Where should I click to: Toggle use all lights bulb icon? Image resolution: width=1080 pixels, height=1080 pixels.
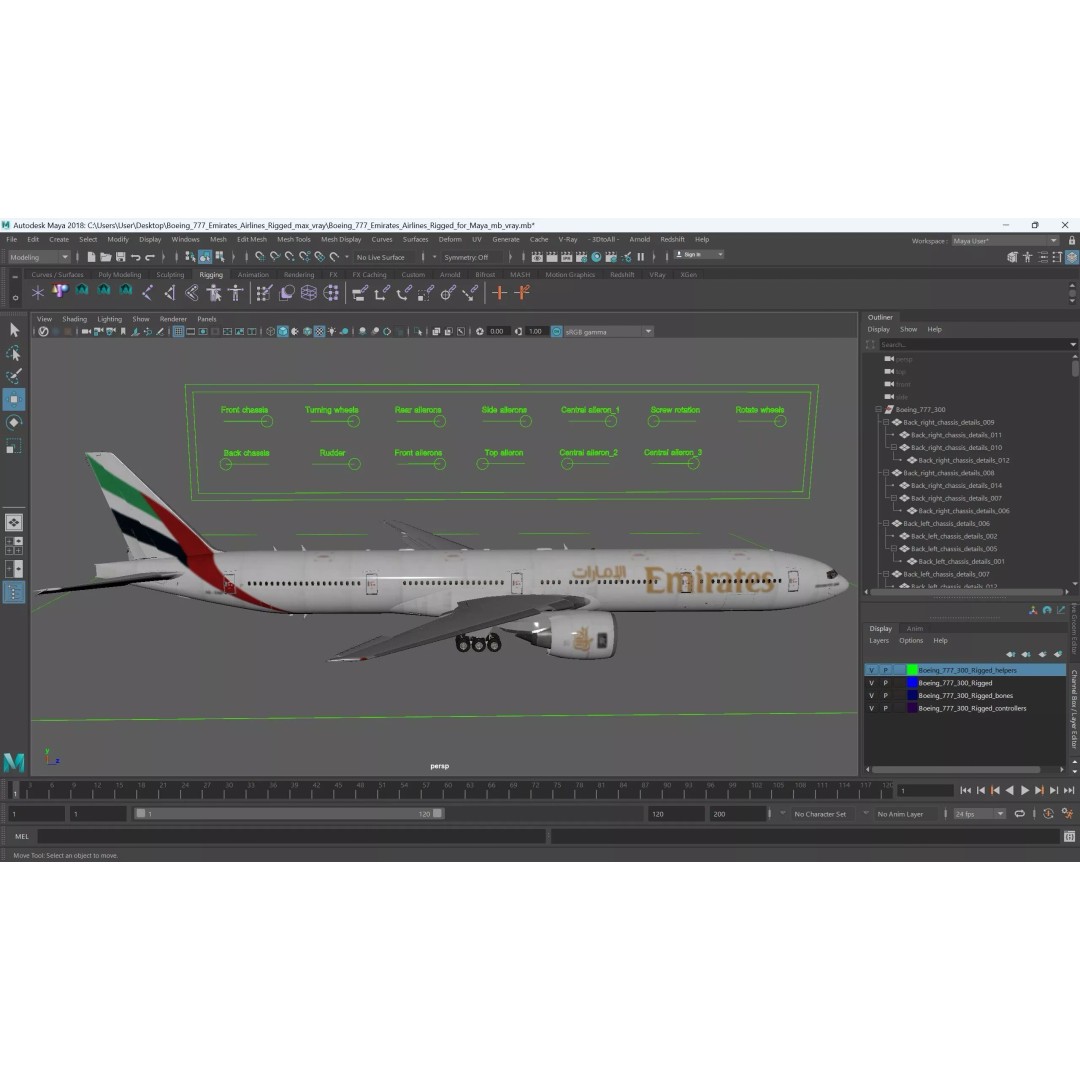tap(332, 331)
